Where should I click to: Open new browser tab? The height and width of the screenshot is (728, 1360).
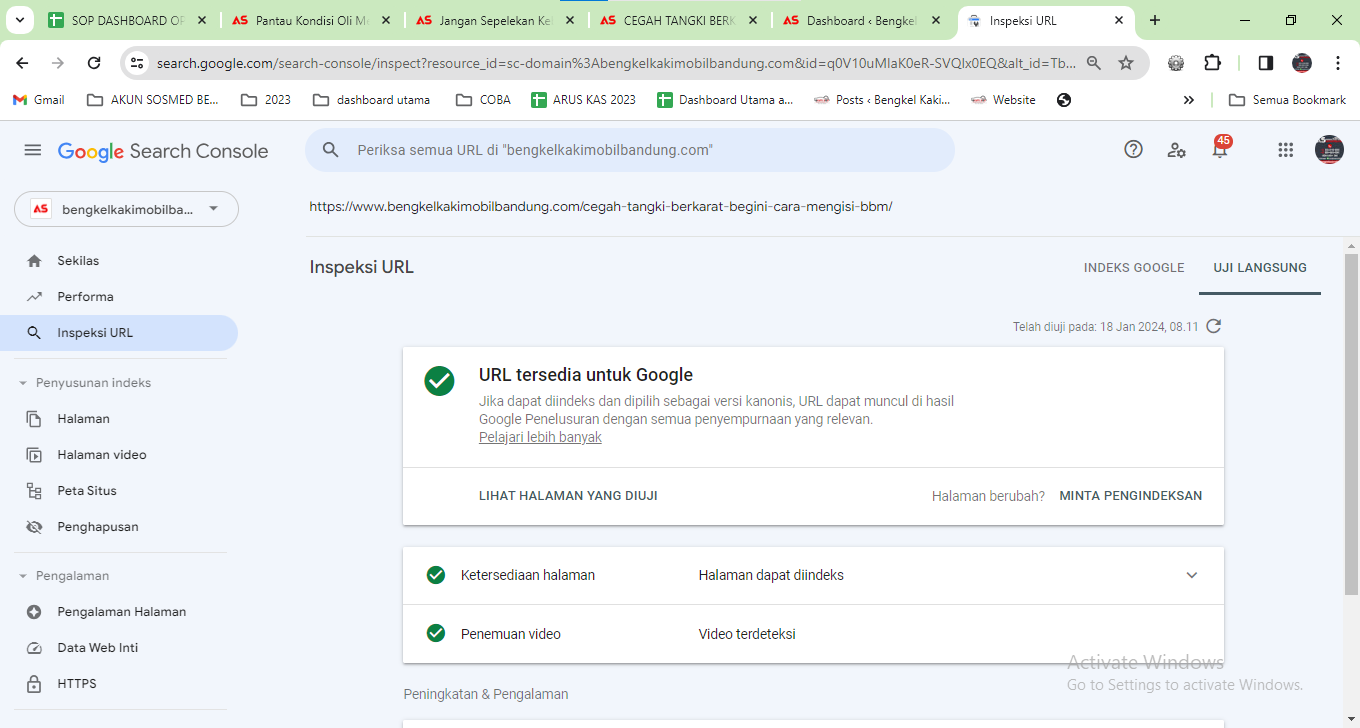pyautogui.click(x=1155, y=20)
